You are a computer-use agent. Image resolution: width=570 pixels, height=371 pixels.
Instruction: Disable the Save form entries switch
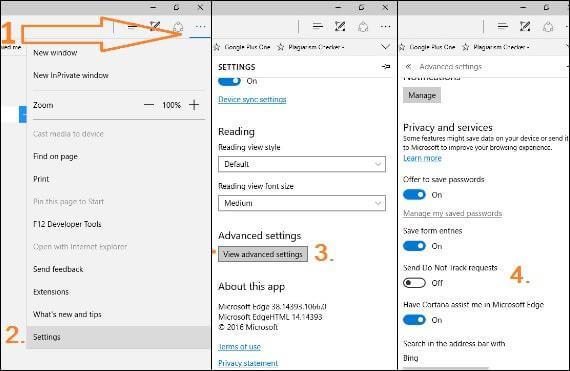(414, 246)
